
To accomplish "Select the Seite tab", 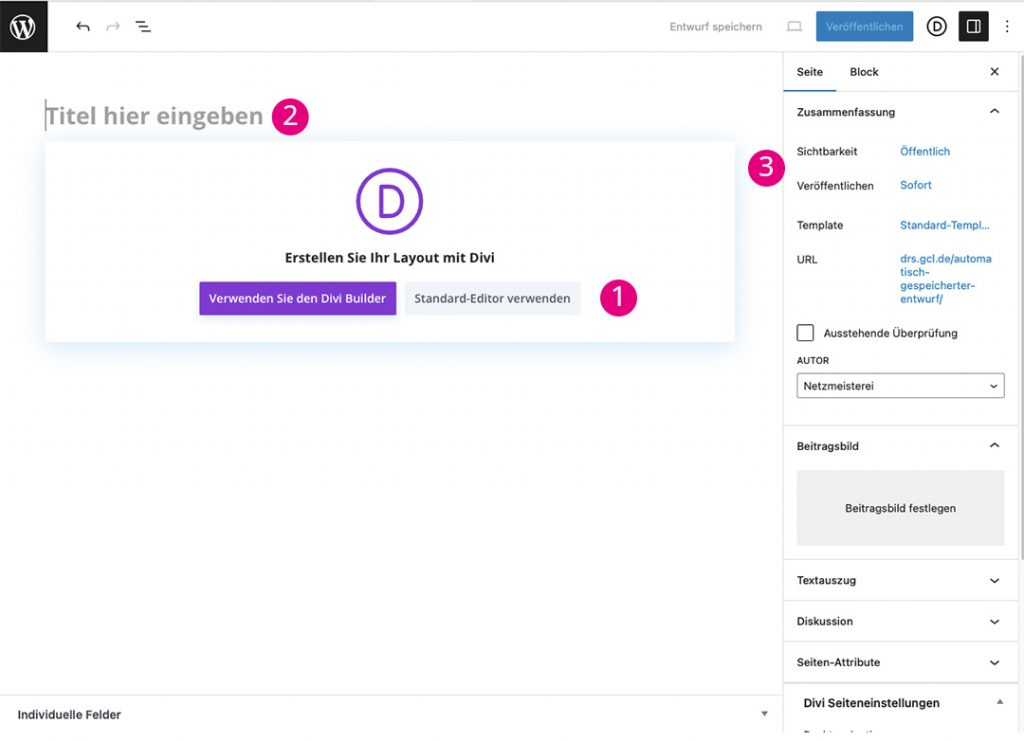I will pos(809,72).
